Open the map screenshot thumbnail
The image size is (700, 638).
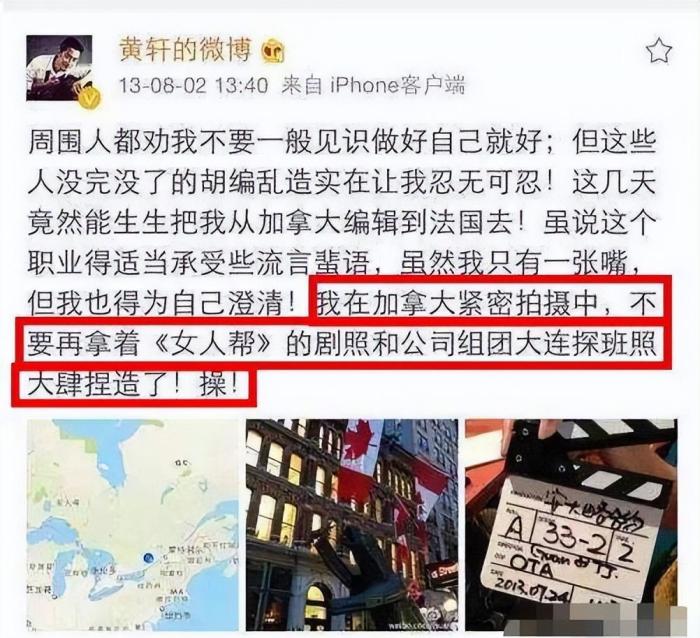pyautogui.click(x=133, y=525)
